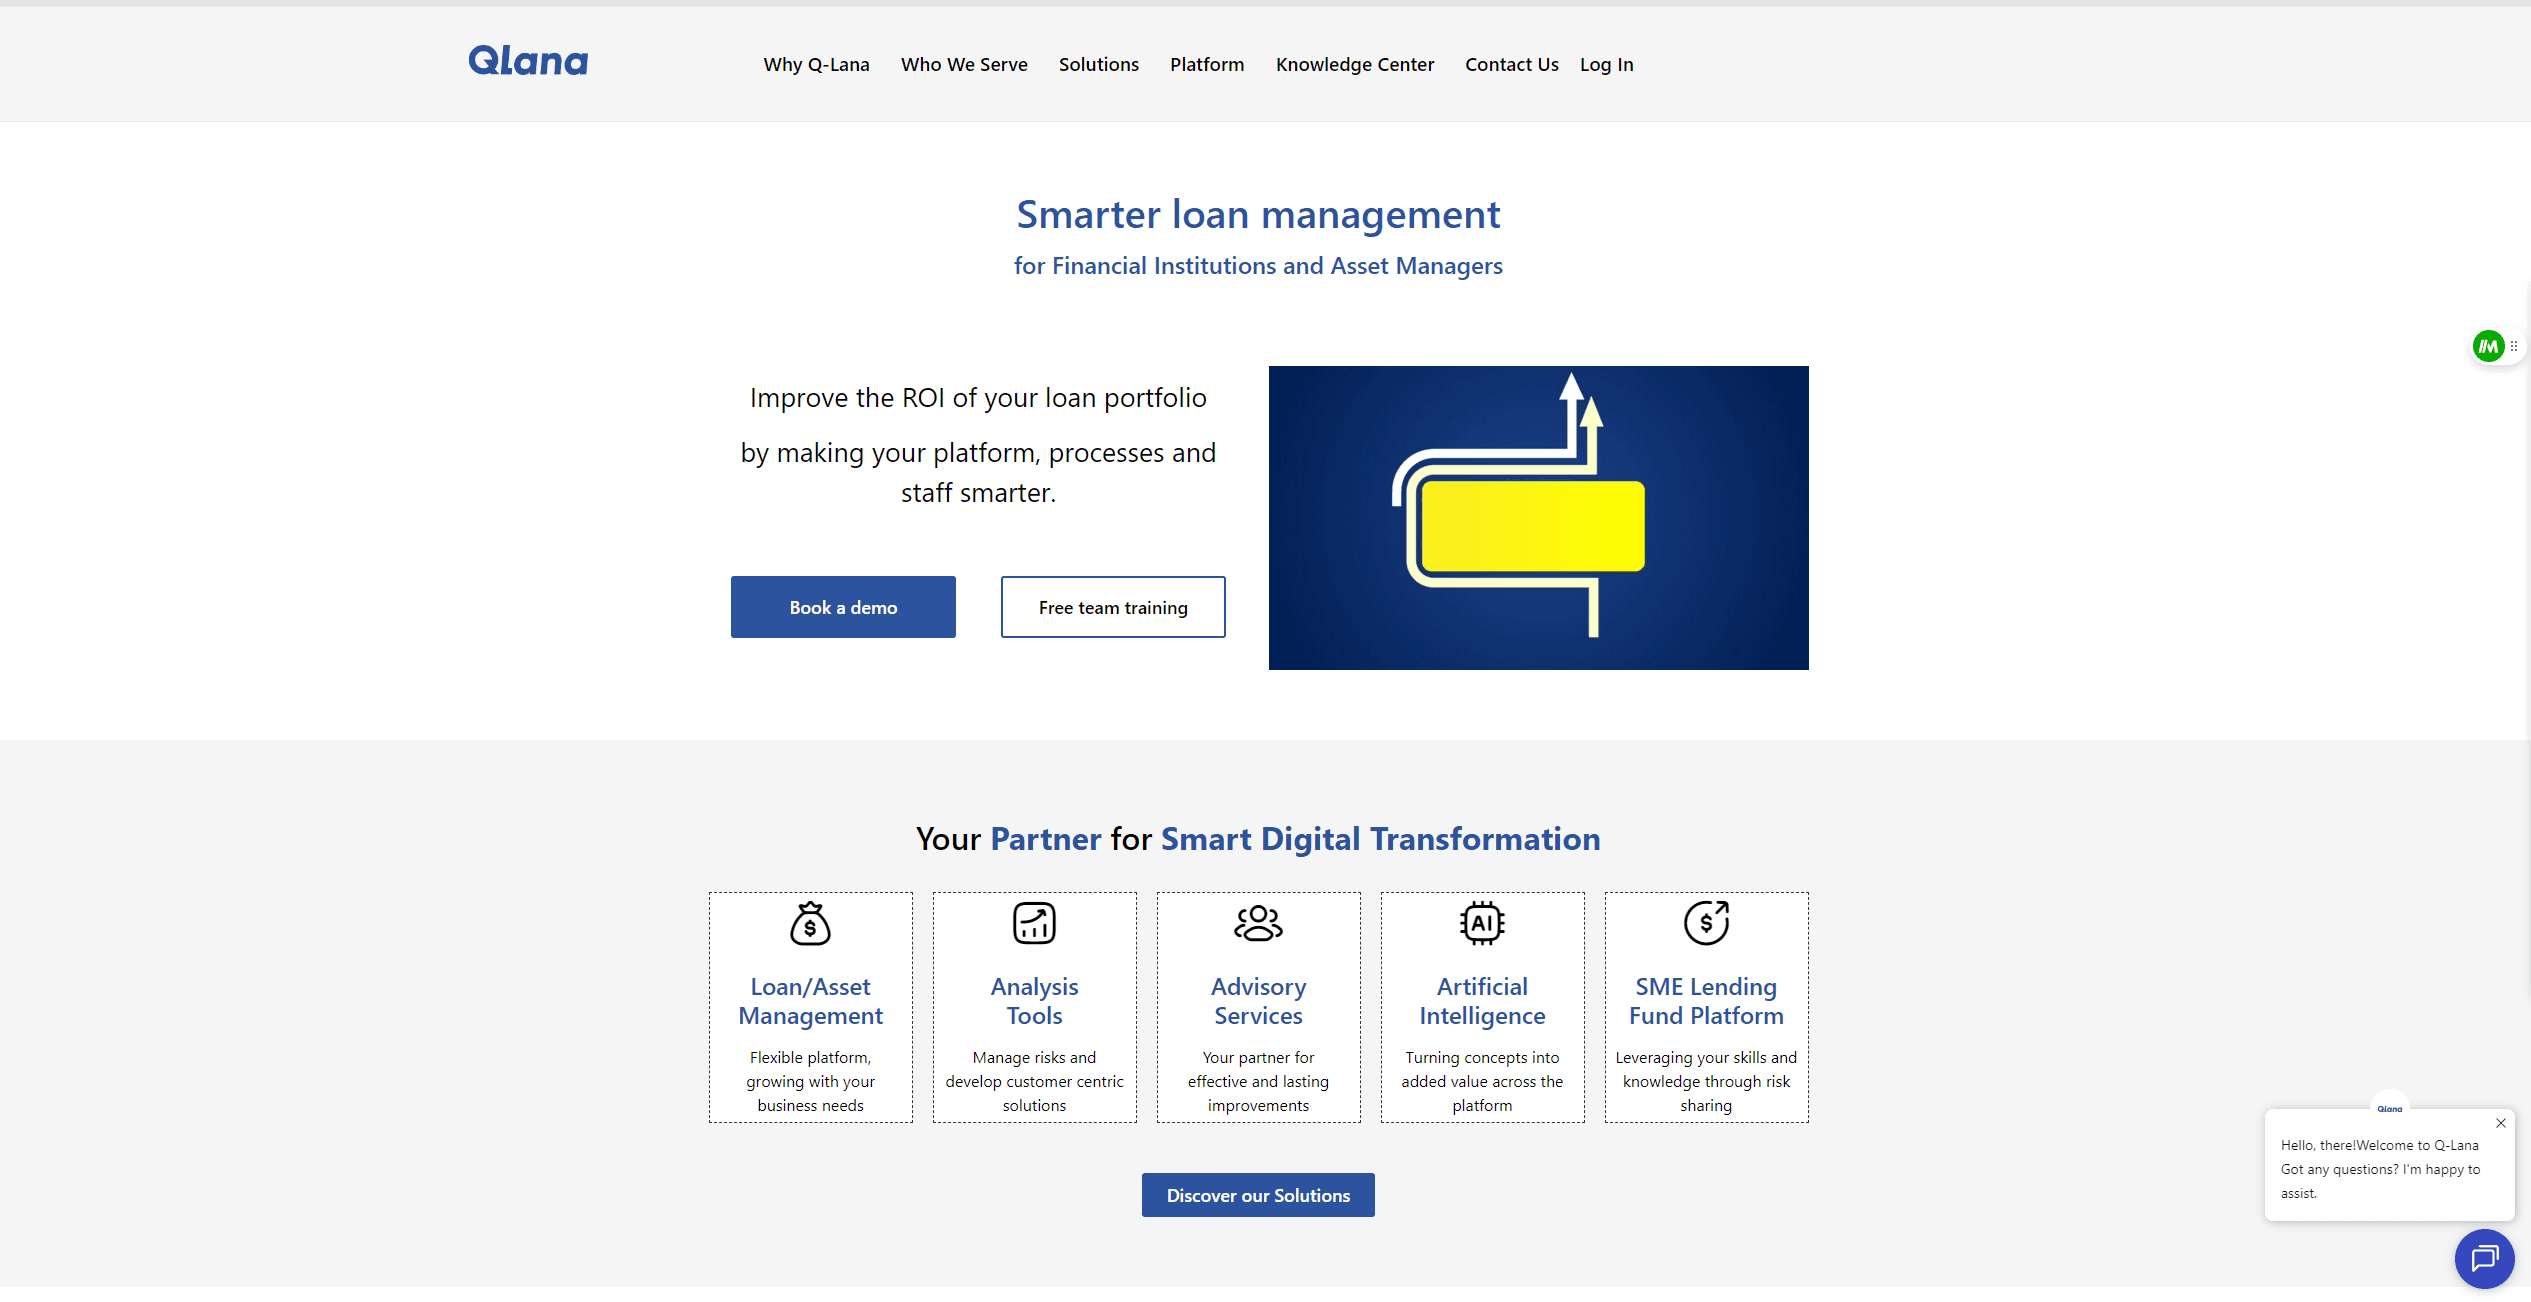This screenshot has width=2531, height=1302.
Task: Click the Contact Us link
Action: (x=1511, y=65)
